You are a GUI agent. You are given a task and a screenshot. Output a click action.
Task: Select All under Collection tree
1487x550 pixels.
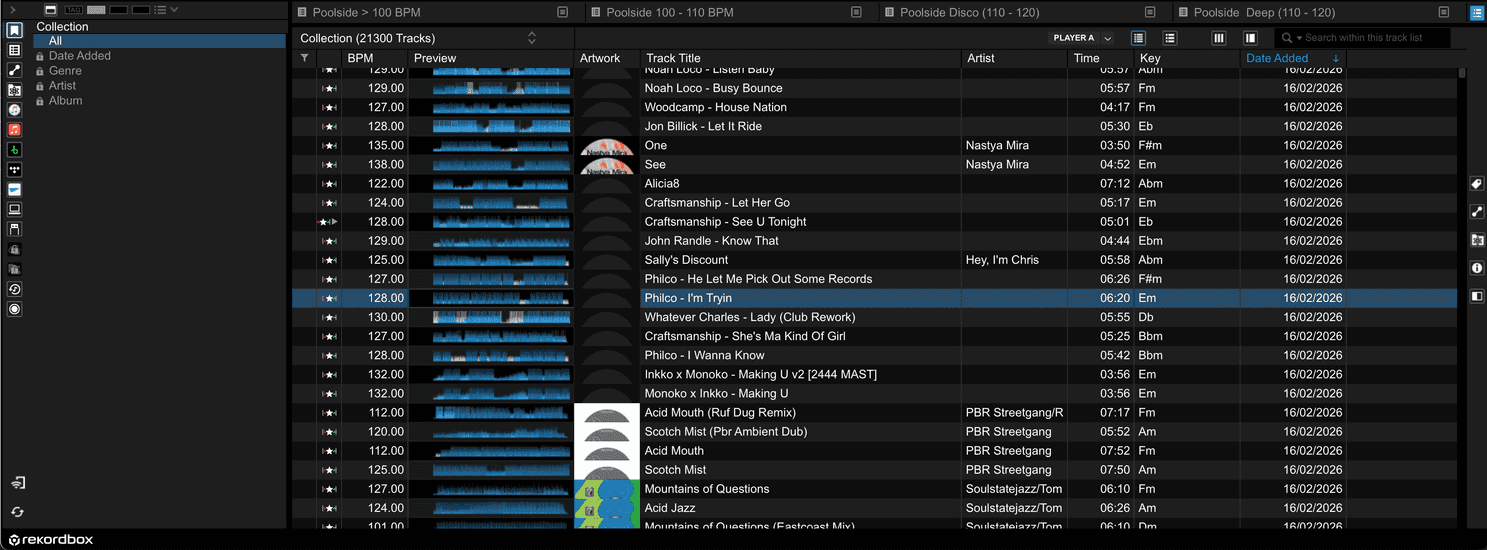click(x=160, y=41)
